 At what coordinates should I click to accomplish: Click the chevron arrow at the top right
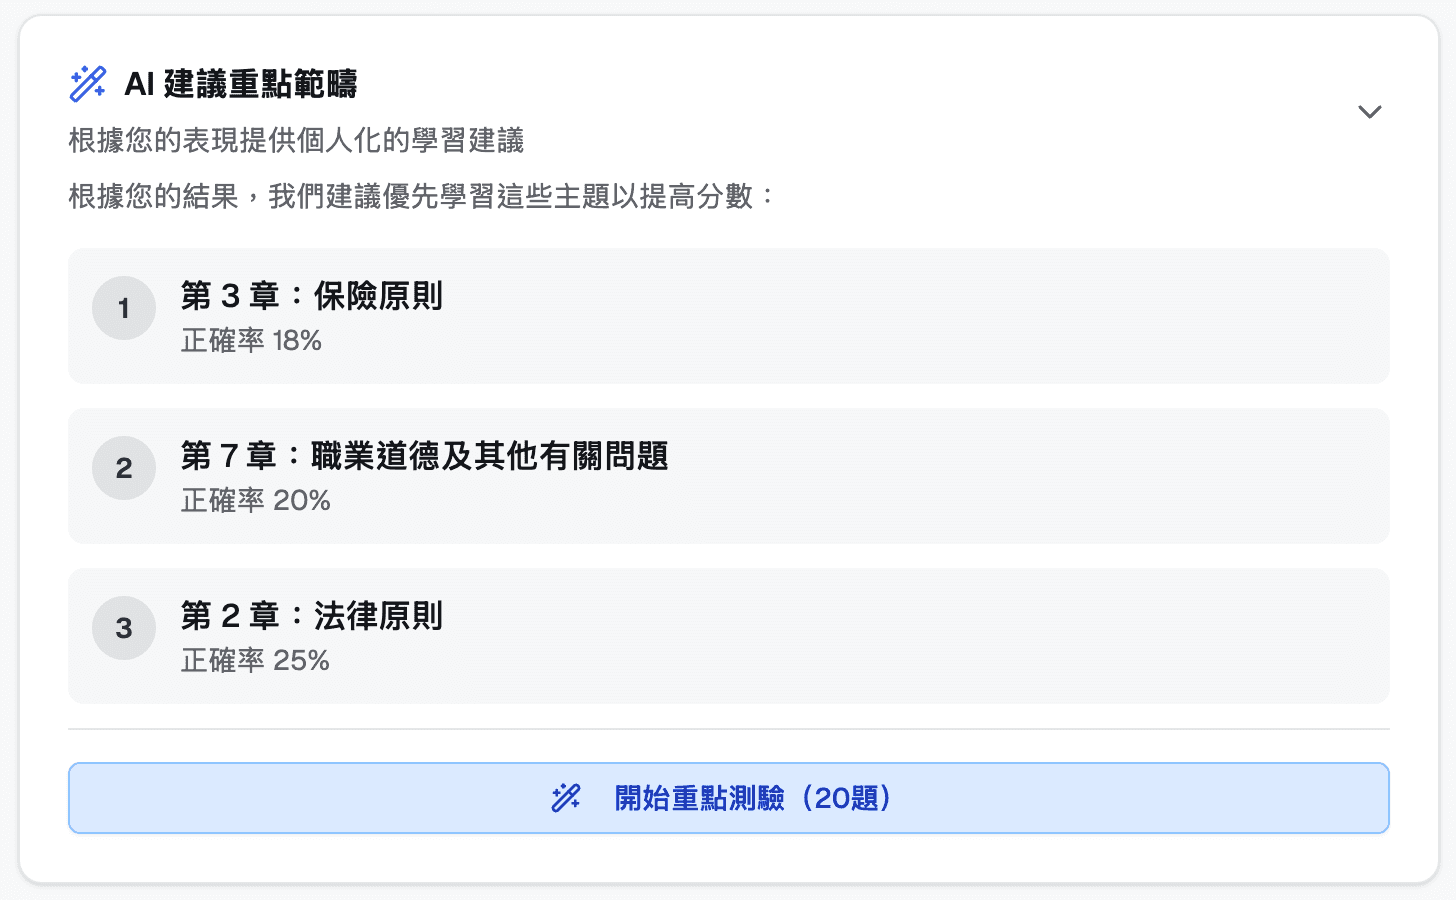(1370, 112)
